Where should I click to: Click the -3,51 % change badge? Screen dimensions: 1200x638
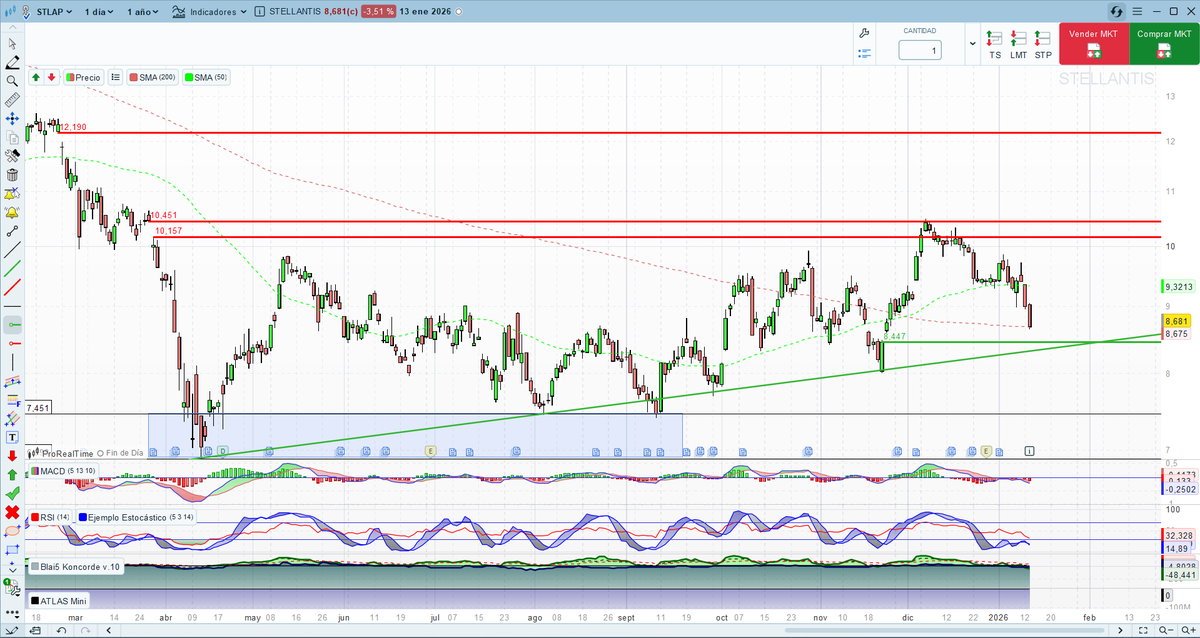click(x=377, y=12)
